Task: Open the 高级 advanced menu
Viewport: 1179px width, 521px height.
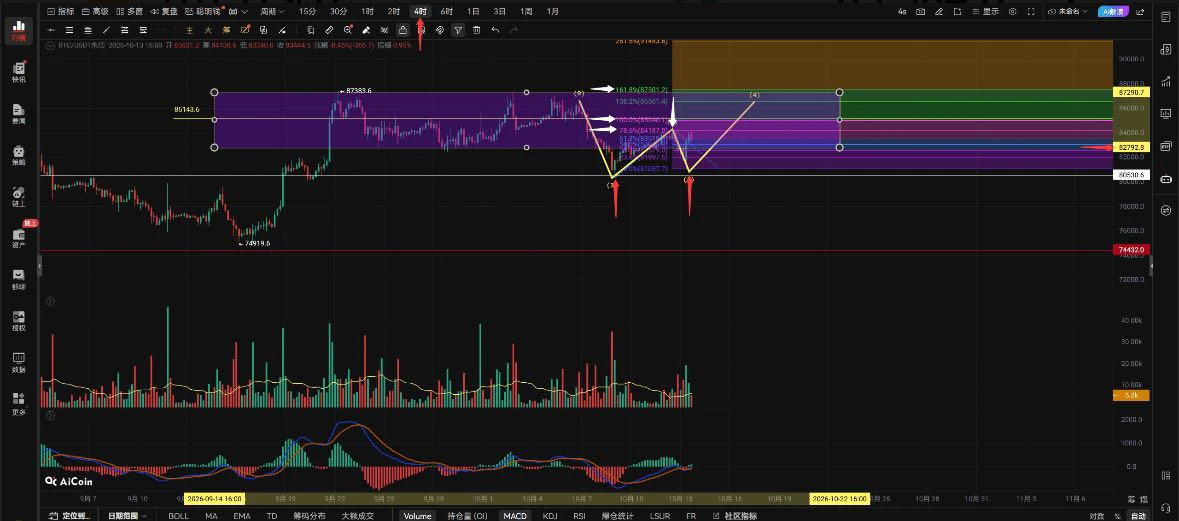Action: click(x=95, y=11)
